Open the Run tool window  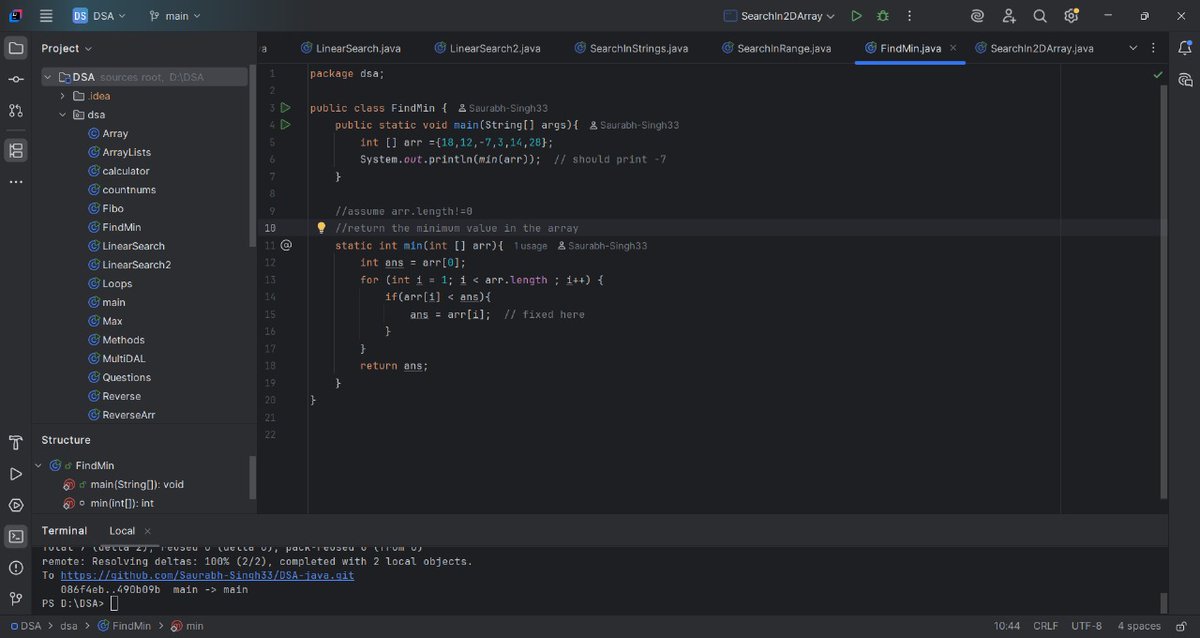[16, 474]
